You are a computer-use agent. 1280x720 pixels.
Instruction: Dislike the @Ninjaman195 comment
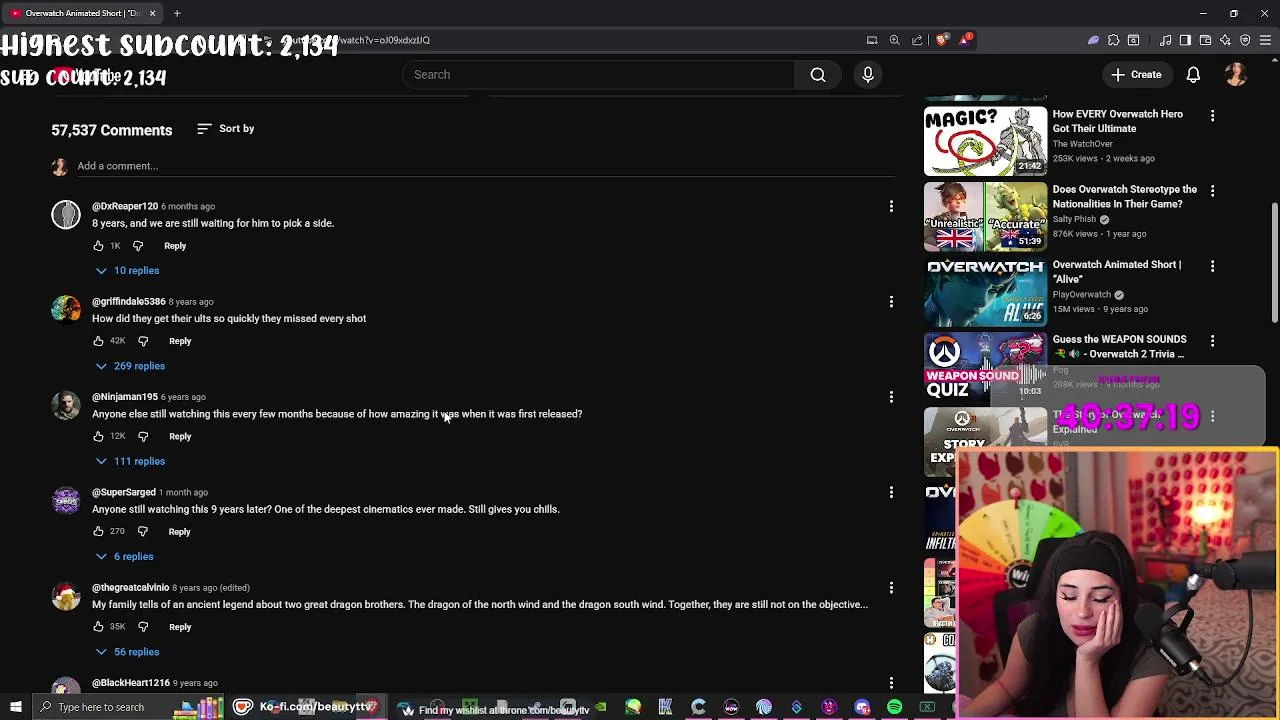pyautogui.click(x=143, y=436)
